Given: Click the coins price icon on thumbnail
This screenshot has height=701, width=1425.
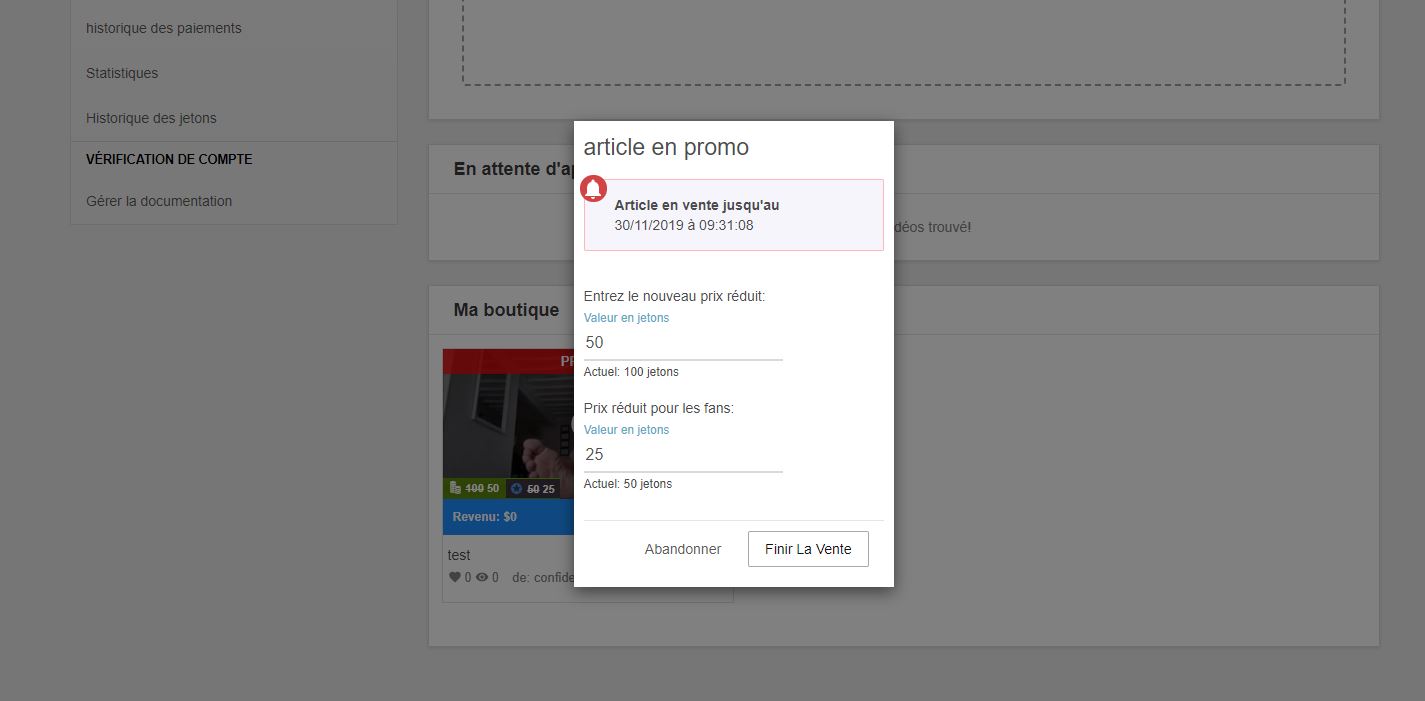Looking at the screenshot, I should 455,488.
